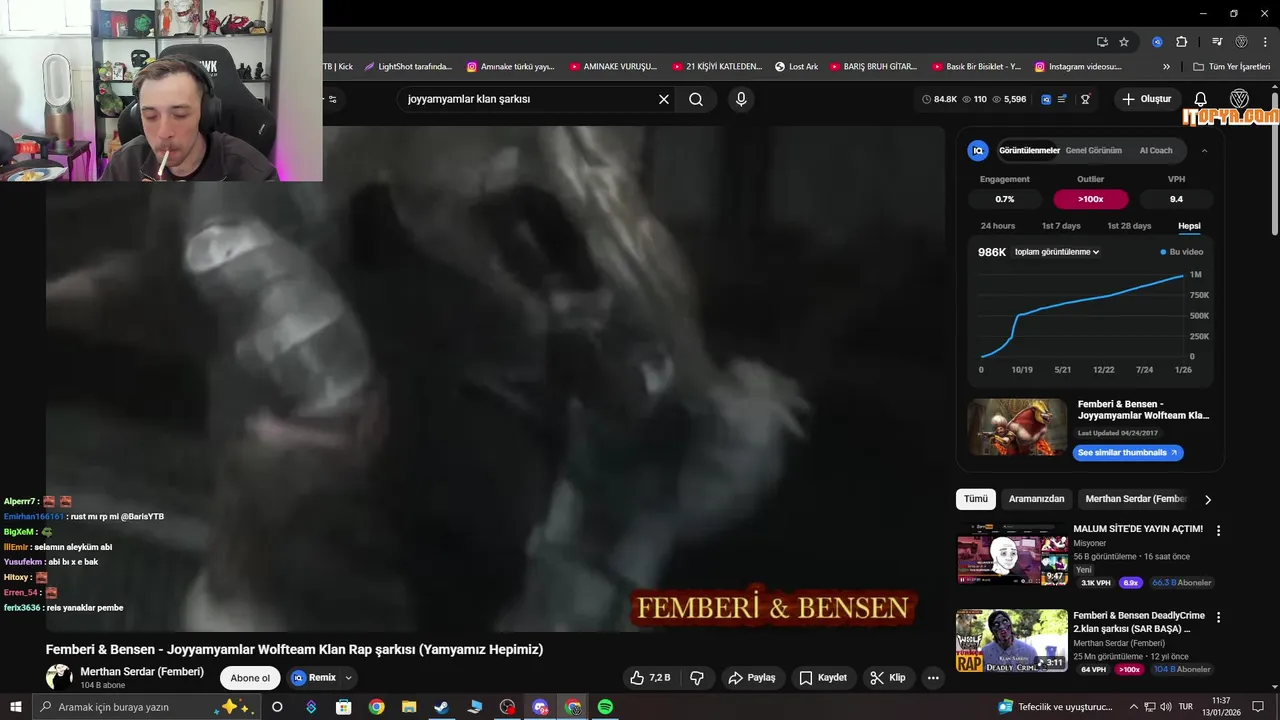Like the video (7,2 B)
The image size is (1280, 720).
click(649, 678)
